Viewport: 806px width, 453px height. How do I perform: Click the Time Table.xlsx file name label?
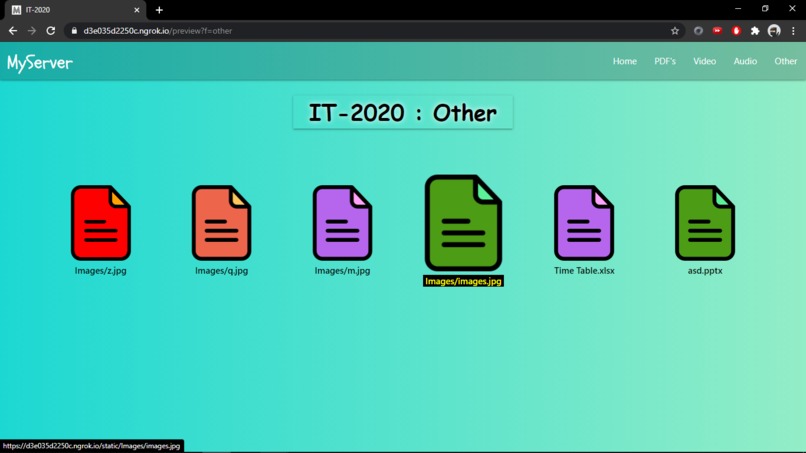click(584, 270)
